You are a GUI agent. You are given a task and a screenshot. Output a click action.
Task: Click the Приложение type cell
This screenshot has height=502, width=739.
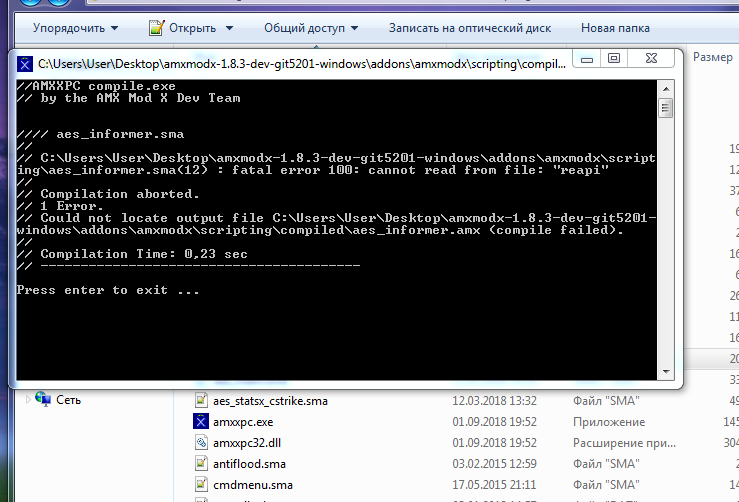(609, 422)
